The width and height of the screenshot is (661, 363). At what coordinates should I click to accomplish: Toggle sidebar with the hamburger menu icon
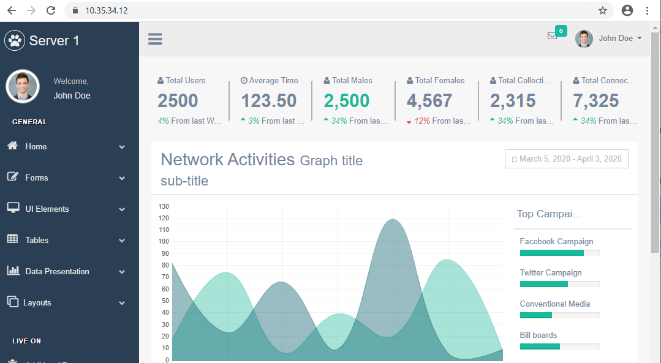pos(155,39)
